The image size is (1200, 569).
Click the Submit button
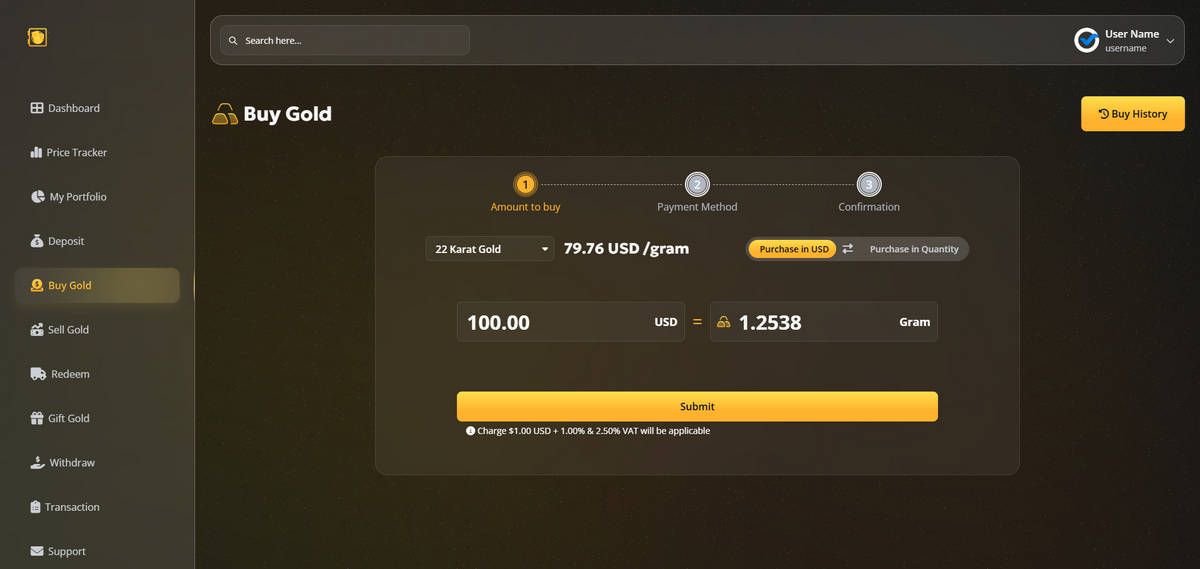click(x=697, y=406)
